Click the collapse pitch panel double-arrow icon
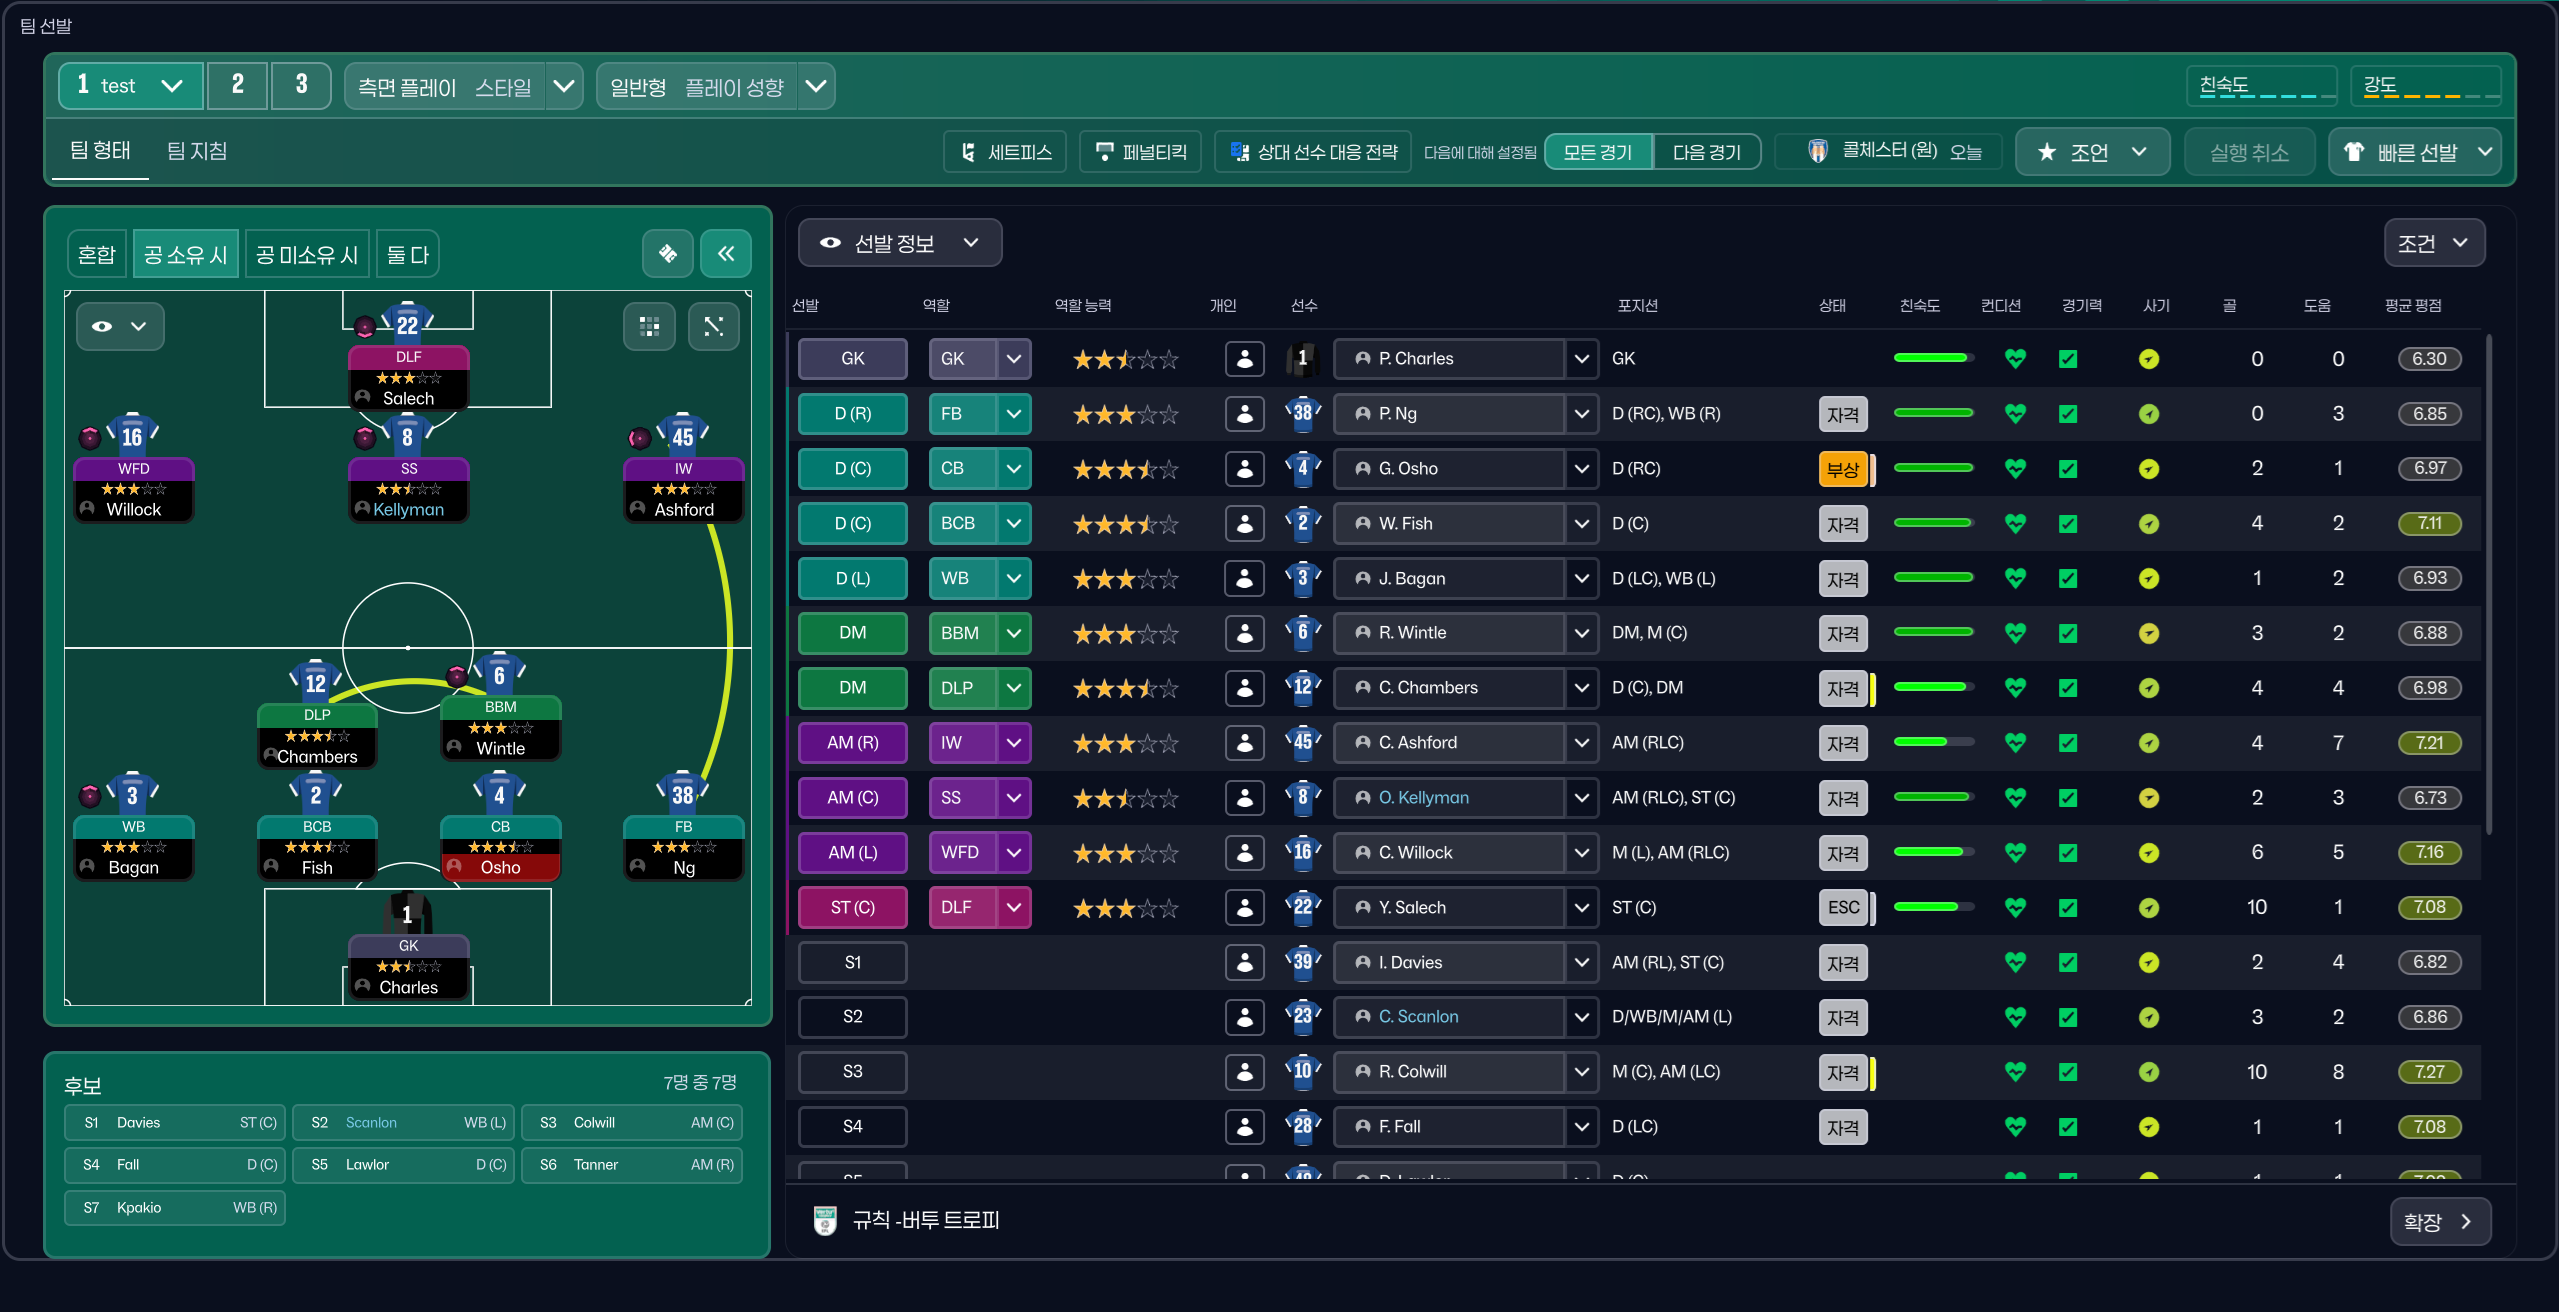Viewport: 2559px width, 1312px height. click(725, 254)
